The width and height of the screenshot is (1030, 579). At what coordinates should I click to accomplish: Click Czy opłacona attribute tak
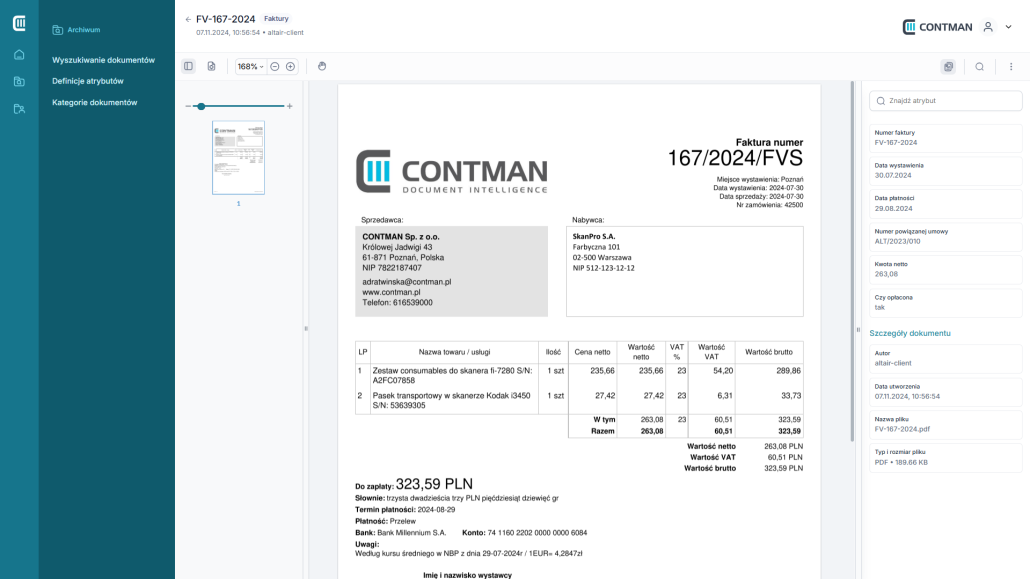(x=945, y=302)
